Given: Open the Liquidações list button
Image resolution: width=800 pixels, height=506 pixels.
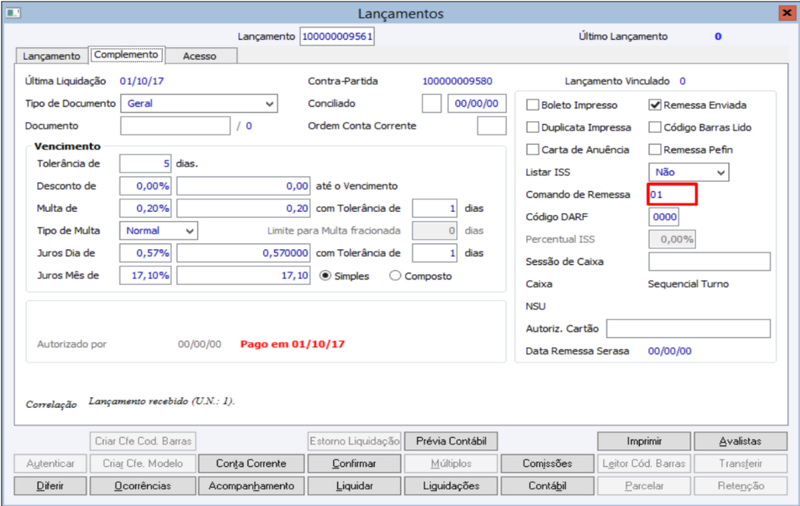Looking at the screenshot, I should pyautogui.click(x=451, y=486).
